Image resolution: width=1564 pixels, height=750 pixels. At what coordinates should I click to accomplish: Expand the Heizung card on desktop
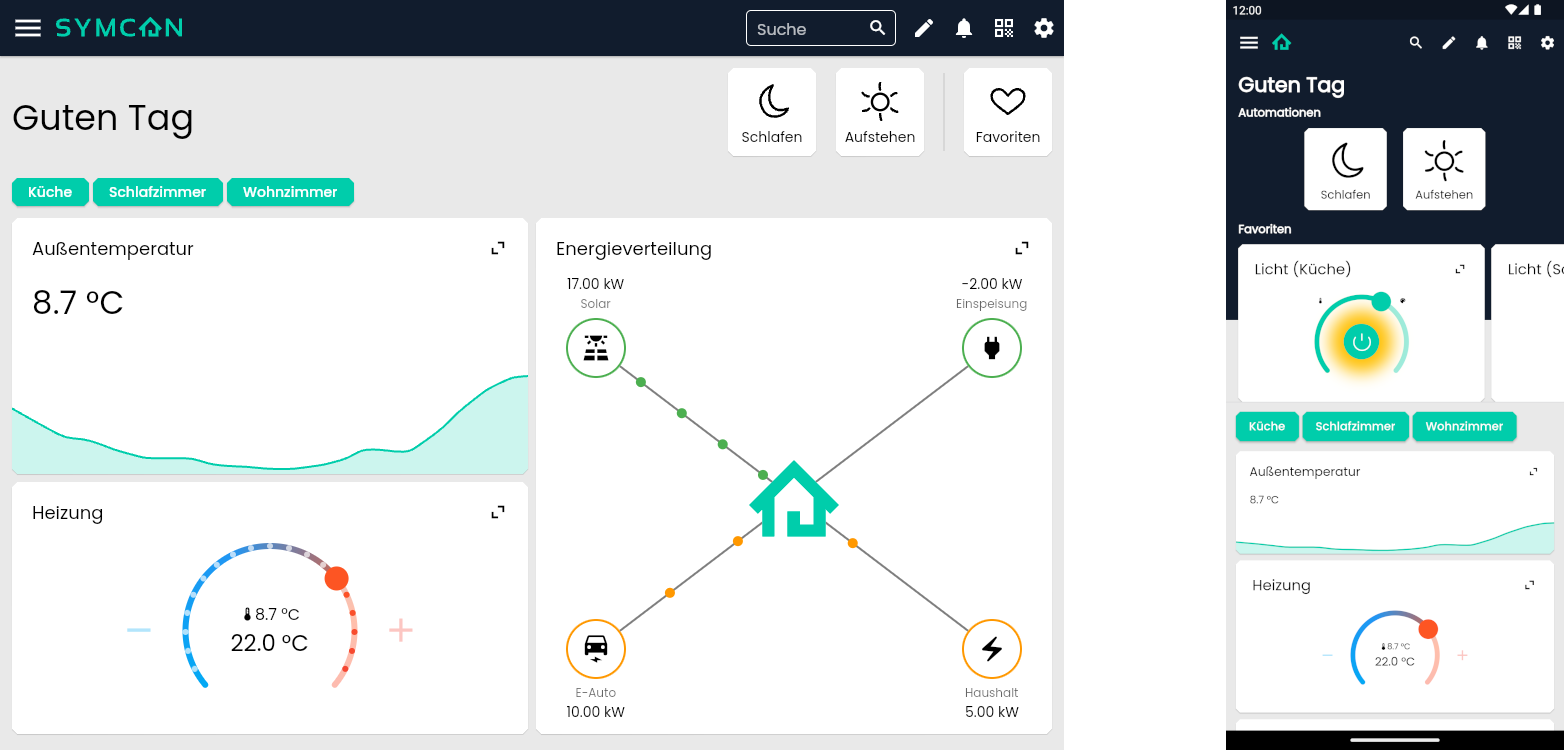[498, 512]
